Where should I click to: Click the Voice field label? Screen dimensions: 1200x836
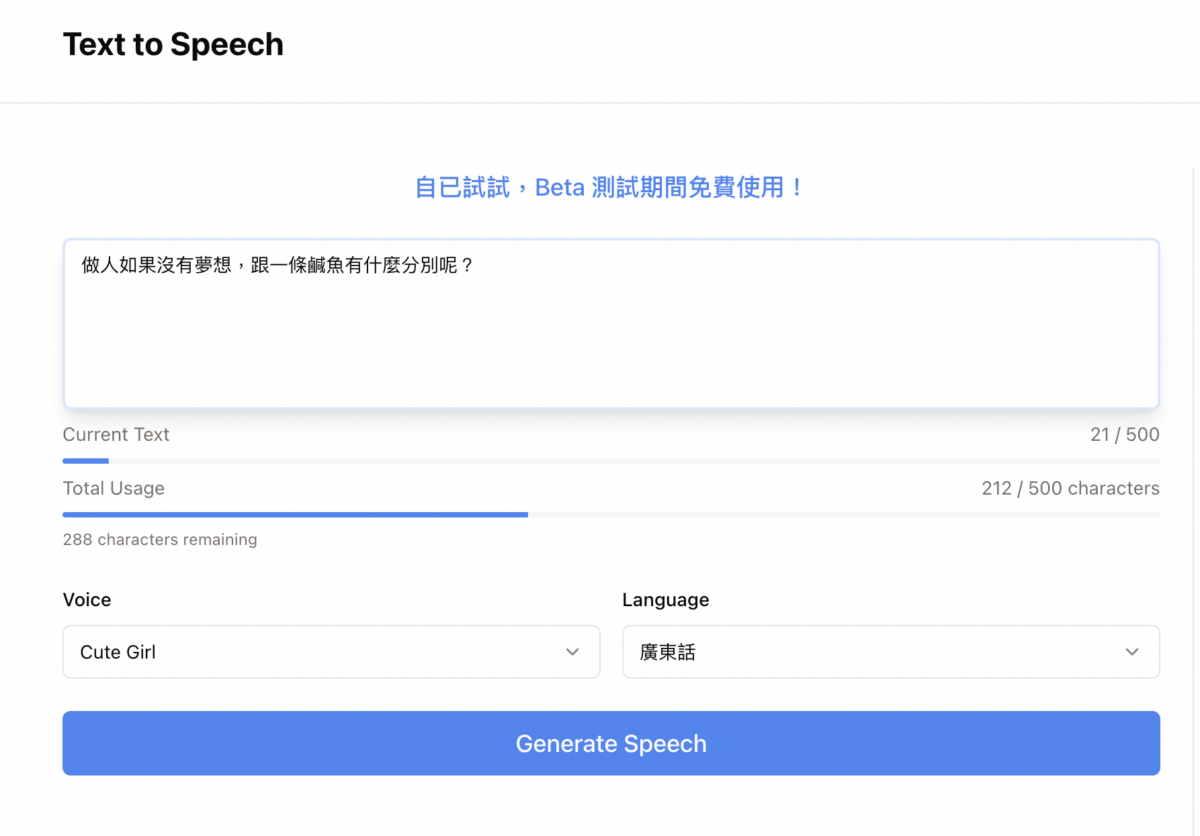point(87,600)
